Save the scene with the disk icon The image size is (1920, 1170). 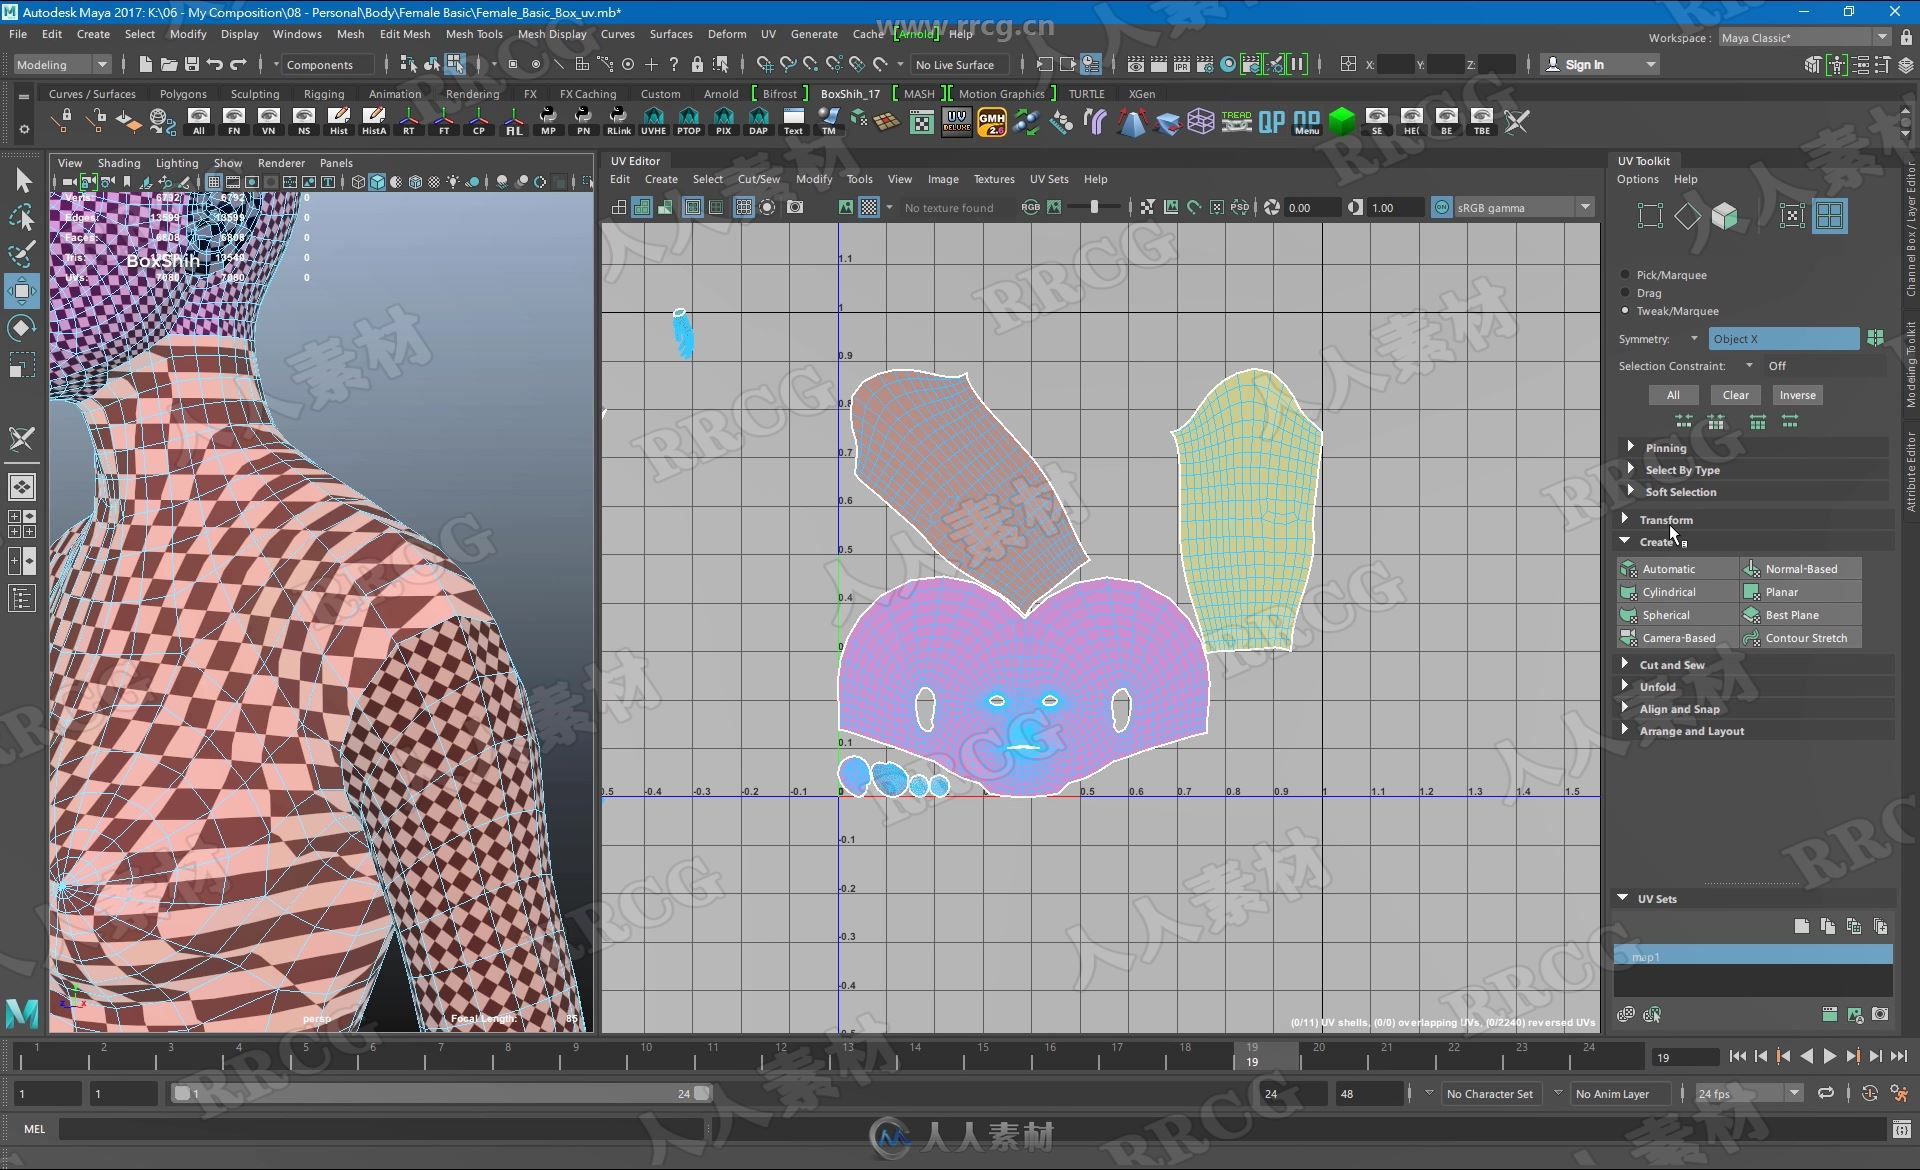coord(191,64)
